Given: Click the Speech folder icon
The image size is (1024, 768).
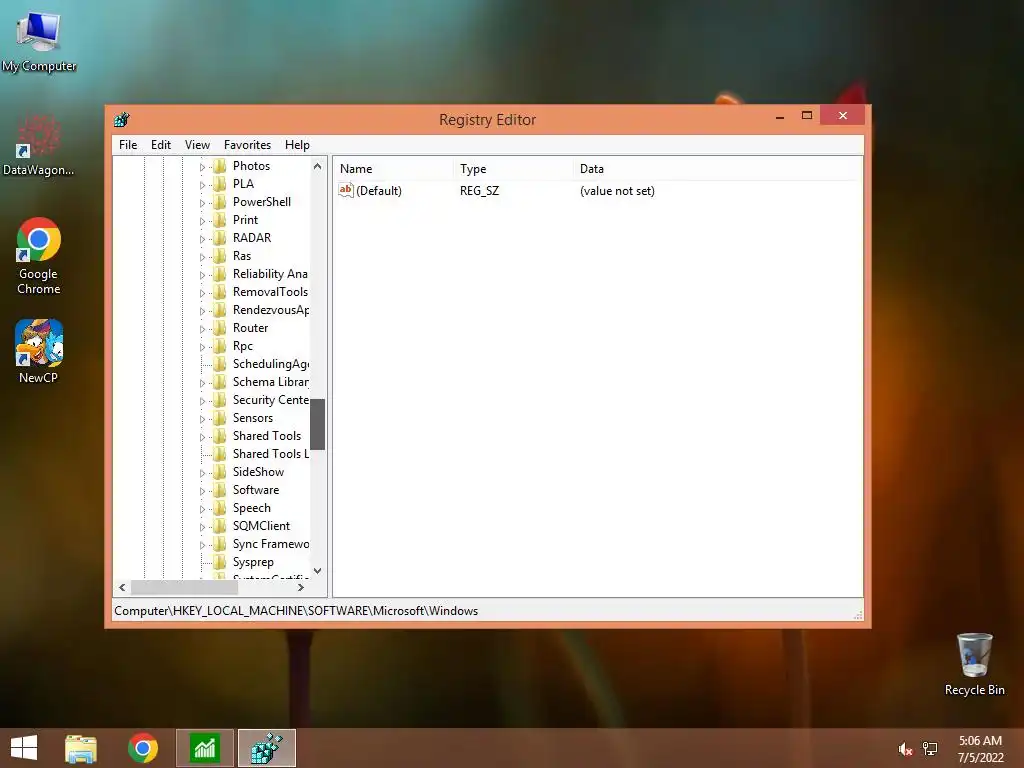Looking at the screenshot, I should [x=220, y=508].
